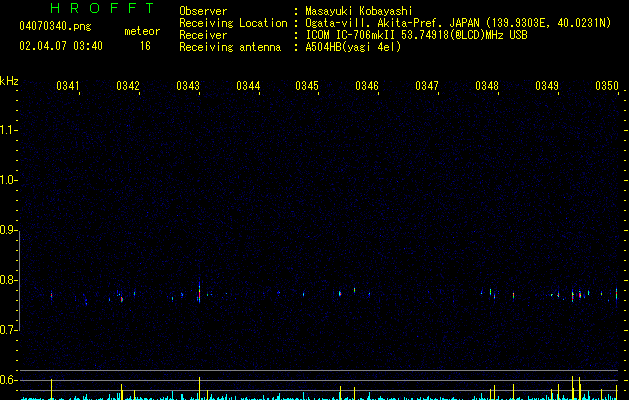Click the strong meteor echo at 0343
Image resolution: width=629 pixels, height=400 pixels.
(199, 293)
